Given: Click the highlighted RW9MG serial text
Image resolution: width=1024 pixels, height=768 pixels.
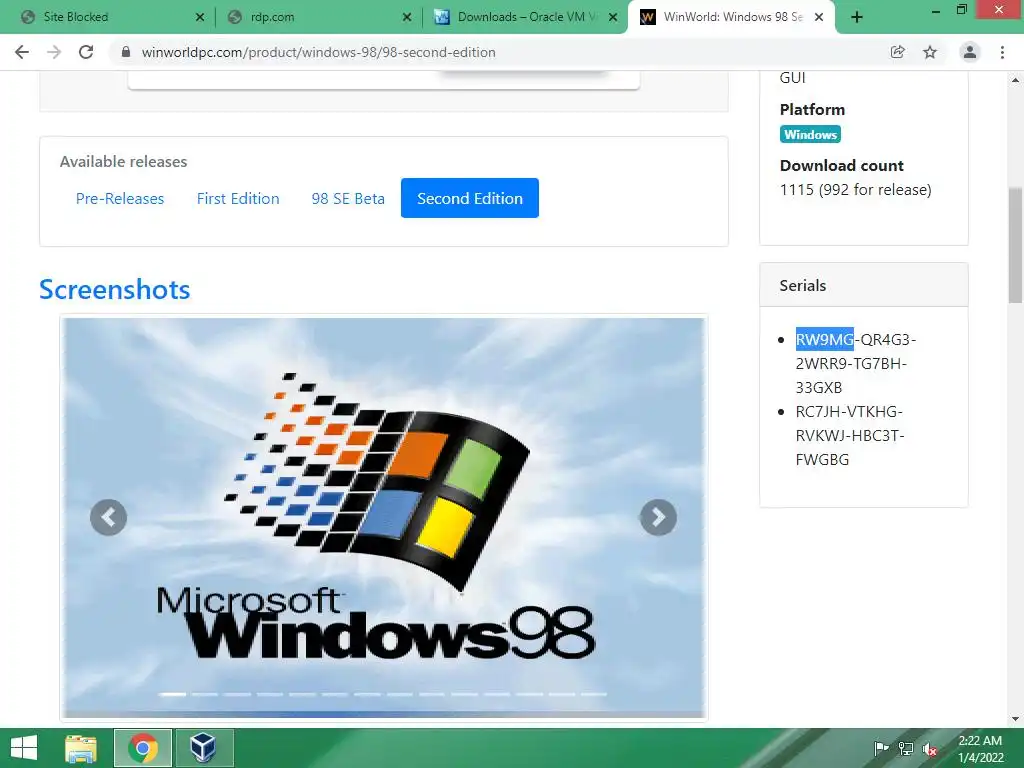Looking at the screenshot, I should click(x=825, y=340).
